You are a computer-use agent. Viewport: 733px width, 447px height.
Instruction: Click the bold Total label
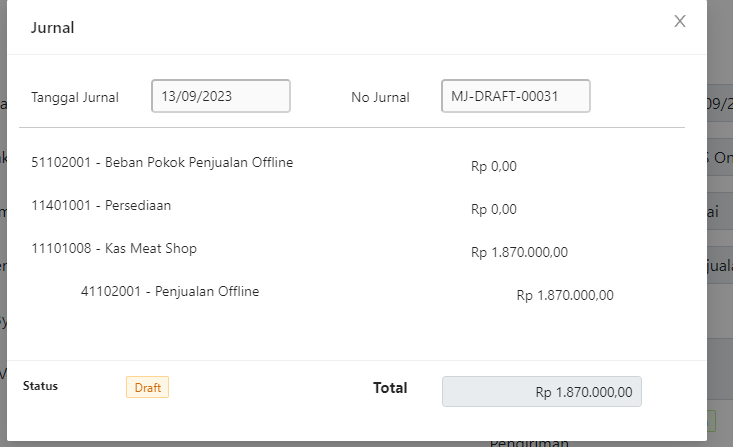click(x=390, y=388)
